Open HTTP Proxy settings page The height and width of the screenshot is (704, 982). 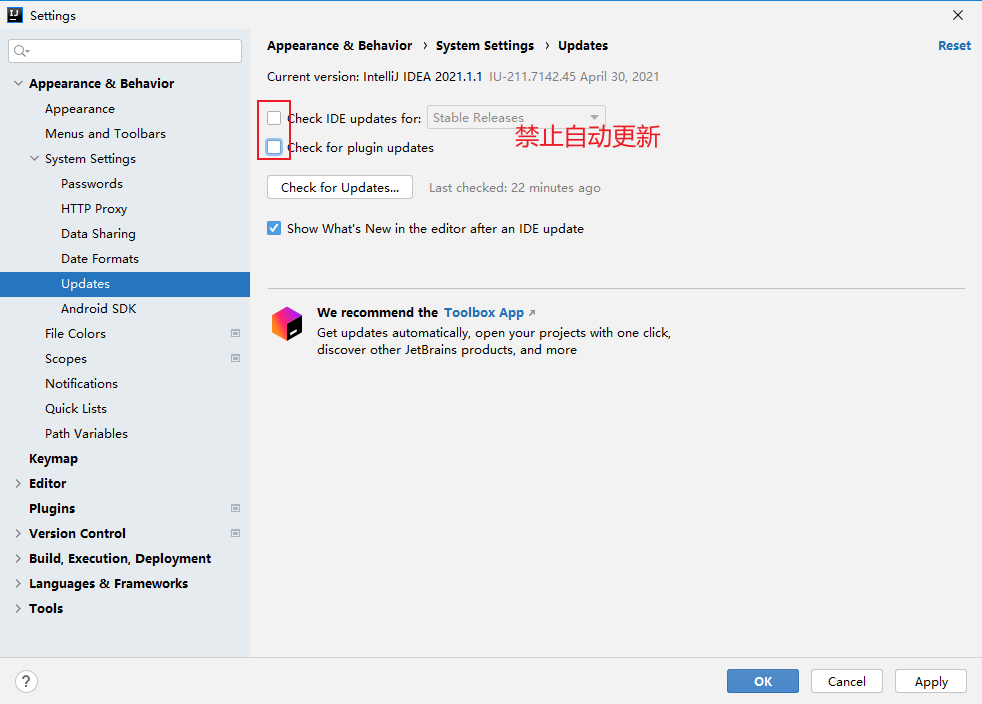click(94, 209)
